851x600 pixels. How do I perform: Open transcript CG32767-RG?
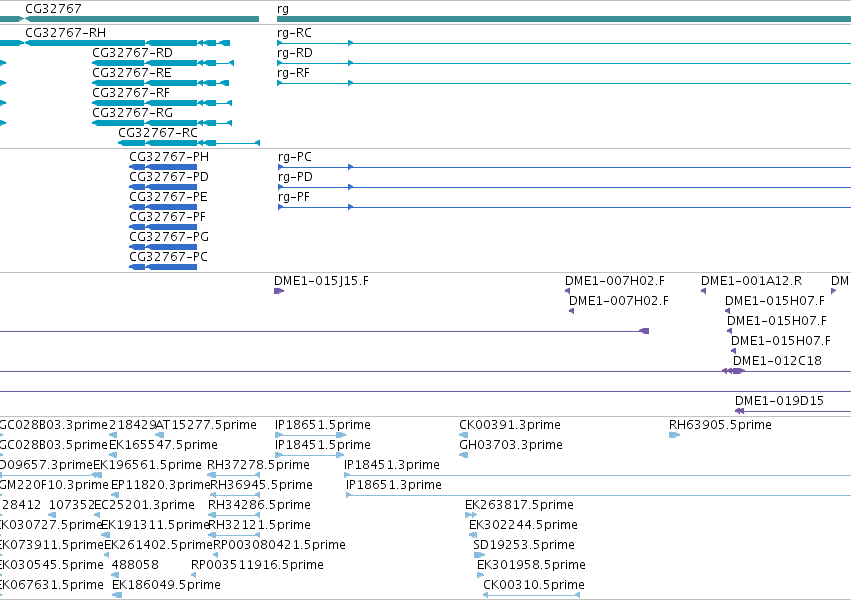pyautogui.click(x=132, y=113)
